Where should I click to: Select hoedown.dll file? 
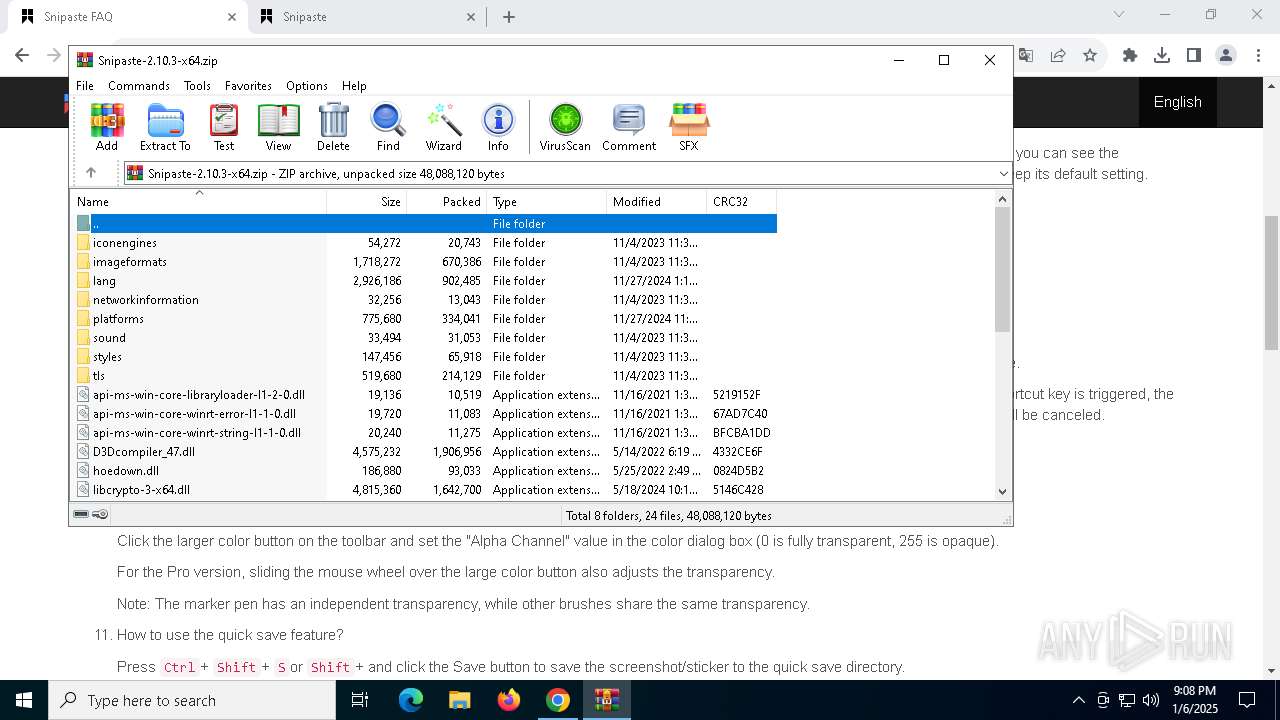coord(126,471)
